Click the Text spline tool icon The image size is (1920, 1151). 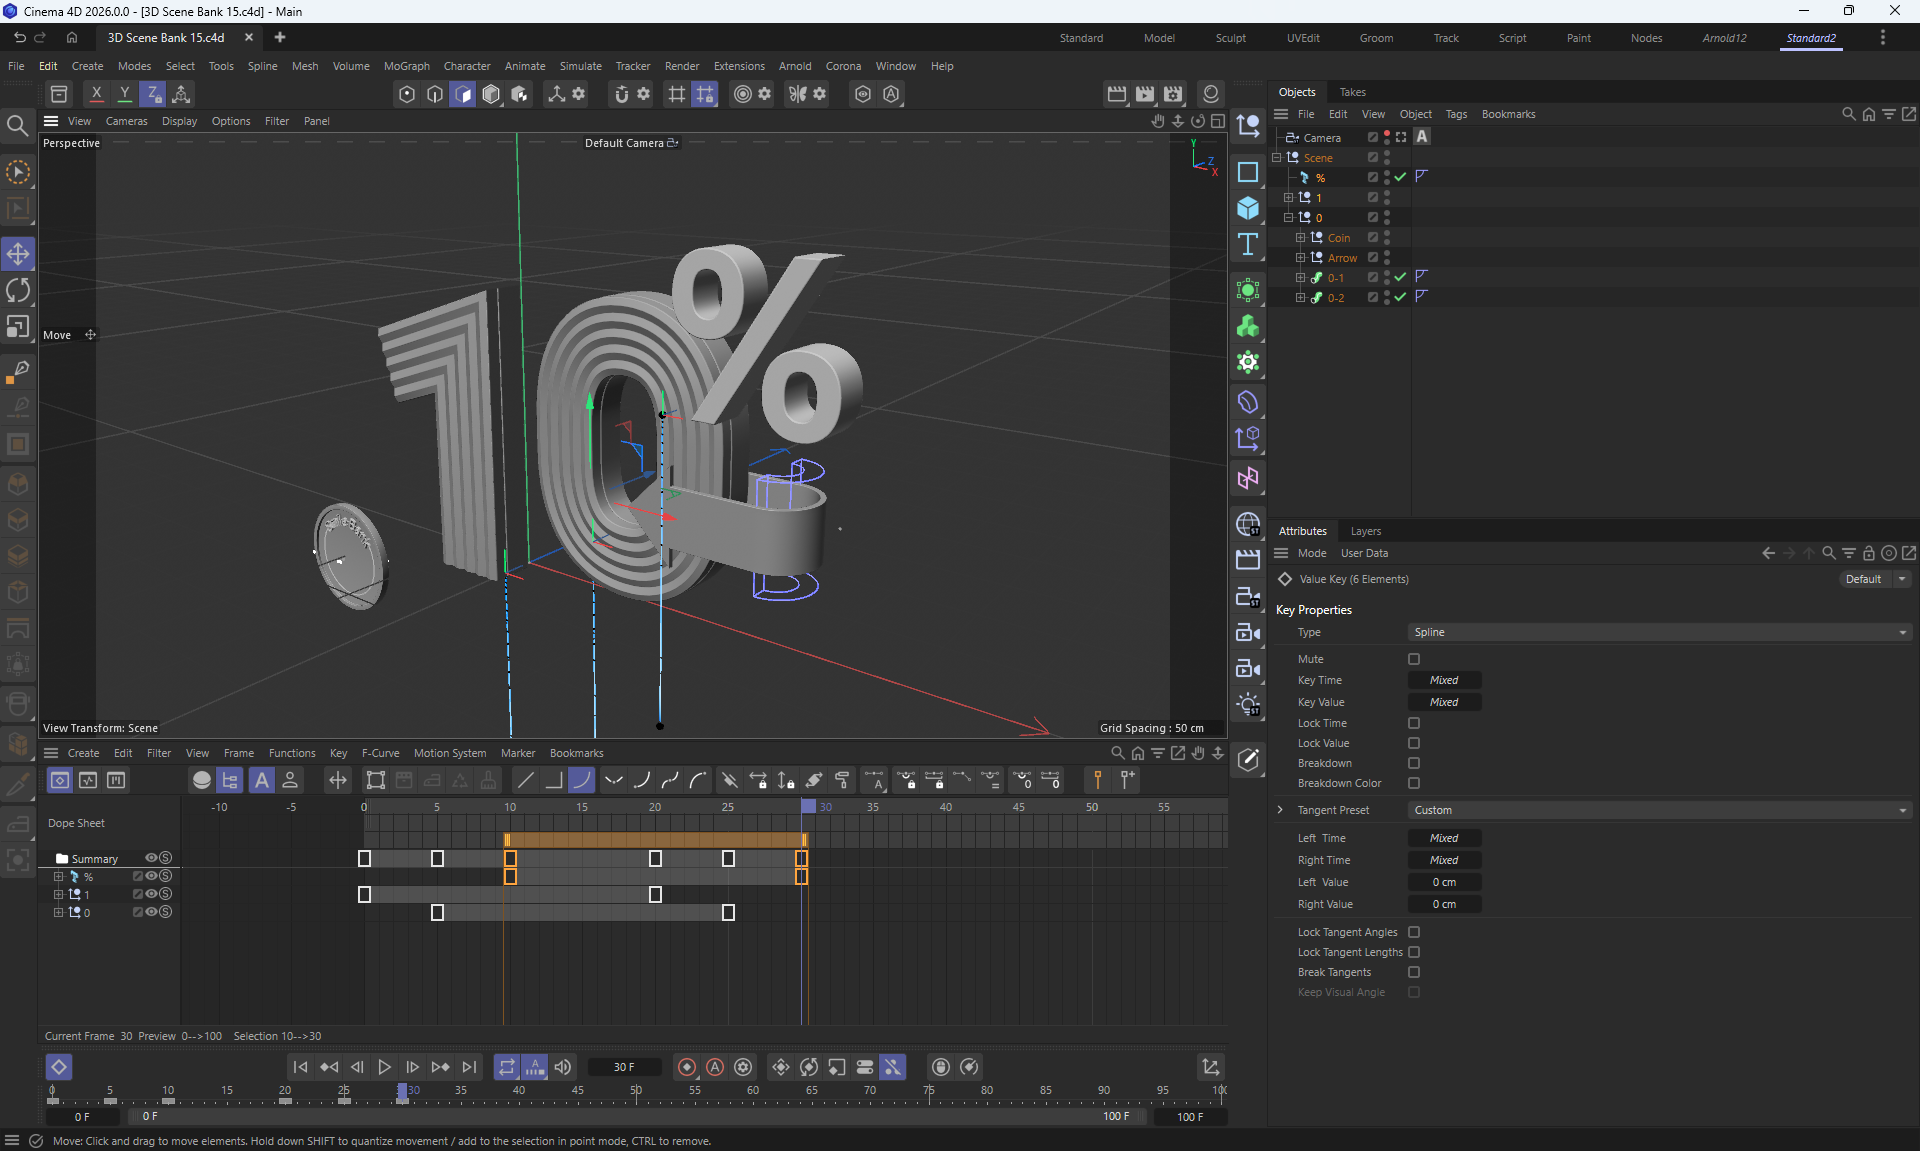point(1247,245)
